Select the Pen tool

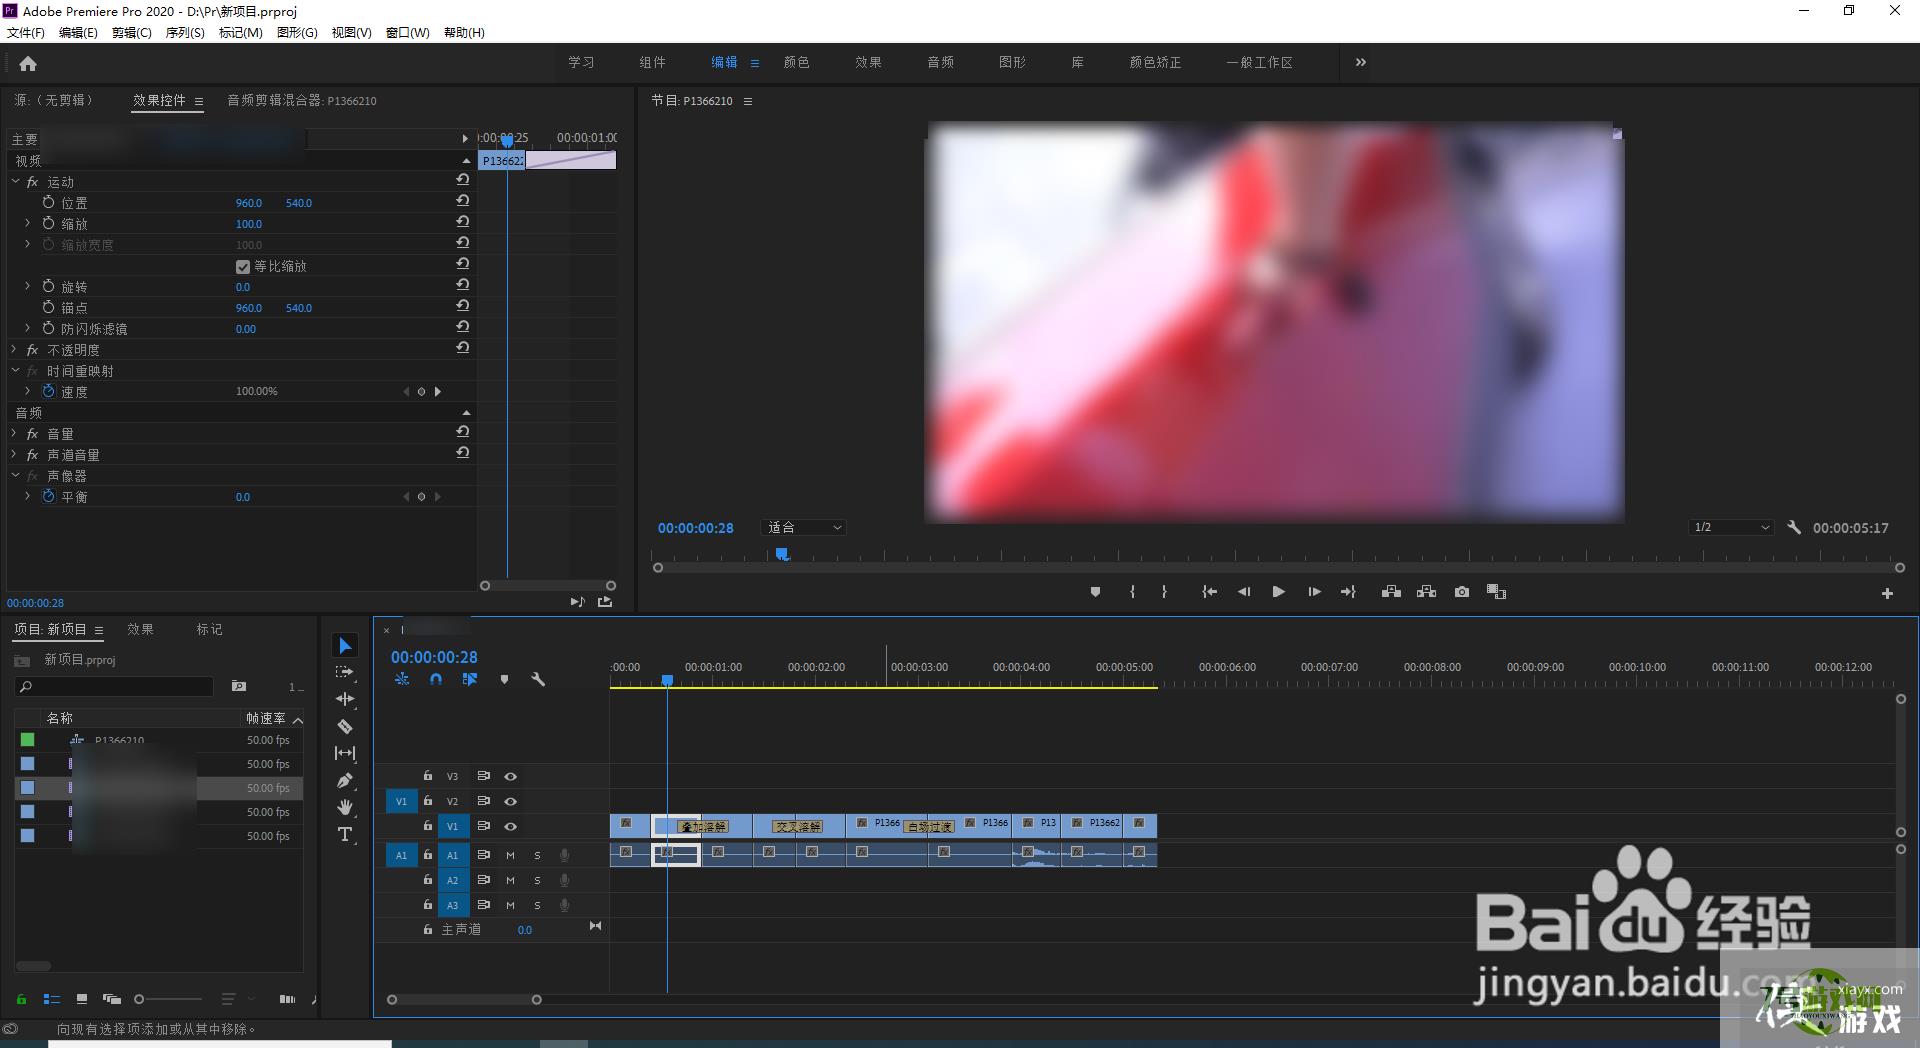pyautogui.click(x=345, y=780)
